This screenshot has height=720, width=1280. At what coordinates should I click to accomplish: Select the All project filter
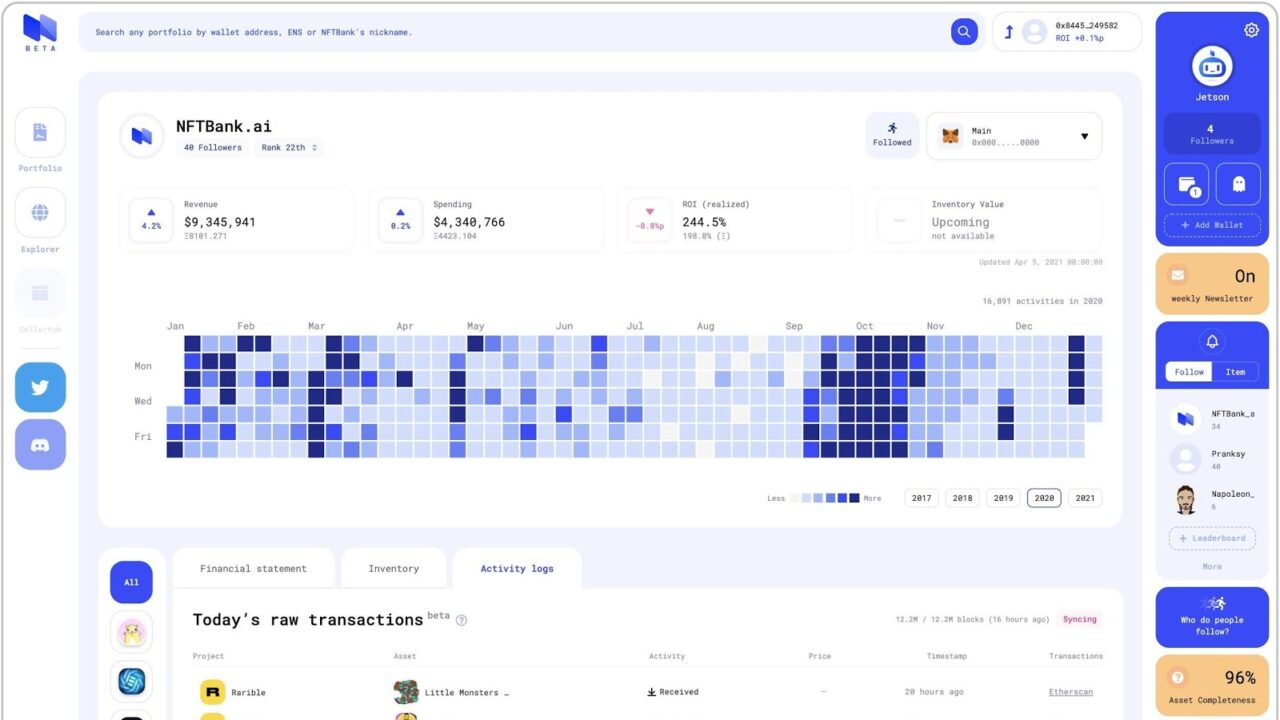(131, 582)
